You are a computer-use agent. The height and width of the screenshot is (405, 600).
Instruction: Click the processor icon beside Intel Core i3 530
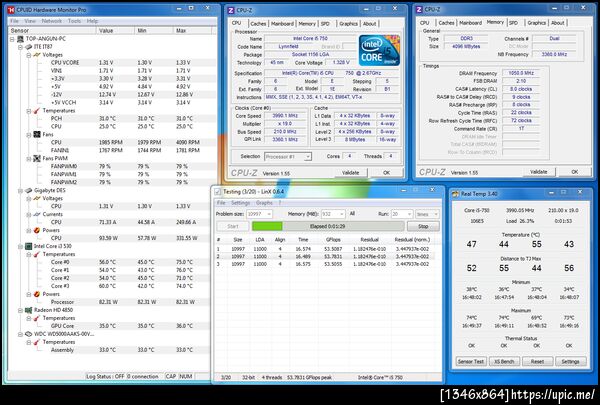[29, 246]
